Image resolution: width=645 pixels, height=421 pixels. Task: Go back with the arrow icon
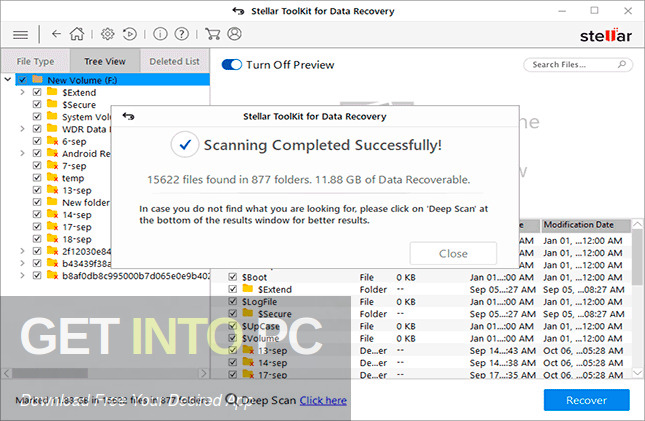(56, 34)
